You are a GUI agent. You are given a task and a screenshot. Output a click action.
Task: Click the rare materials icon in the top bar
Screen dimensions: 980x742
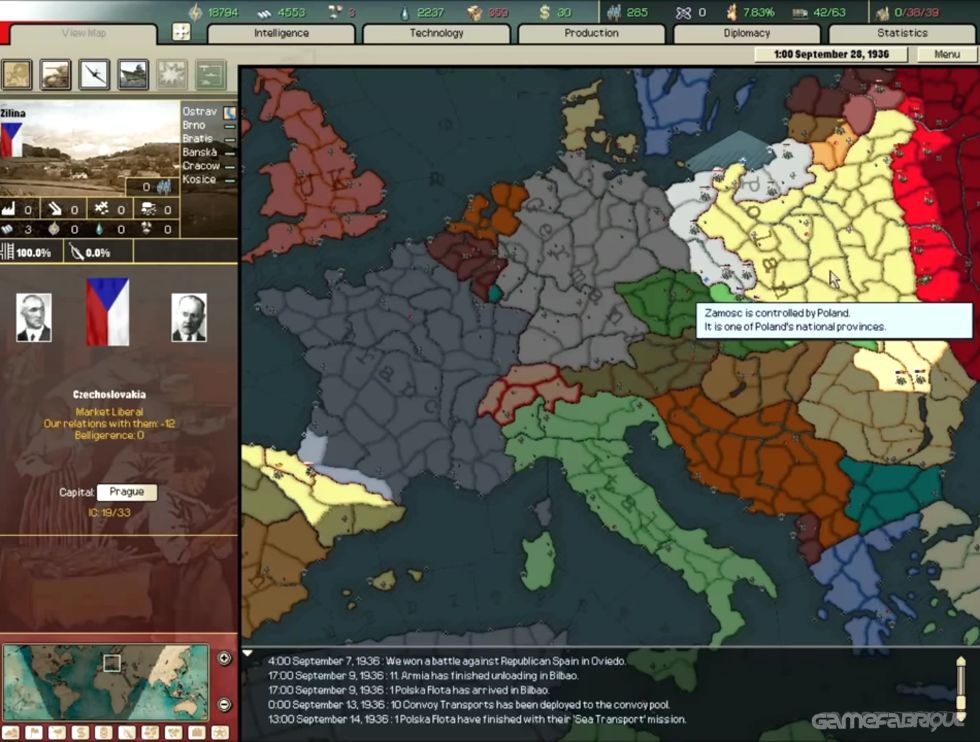pos(334,12)
